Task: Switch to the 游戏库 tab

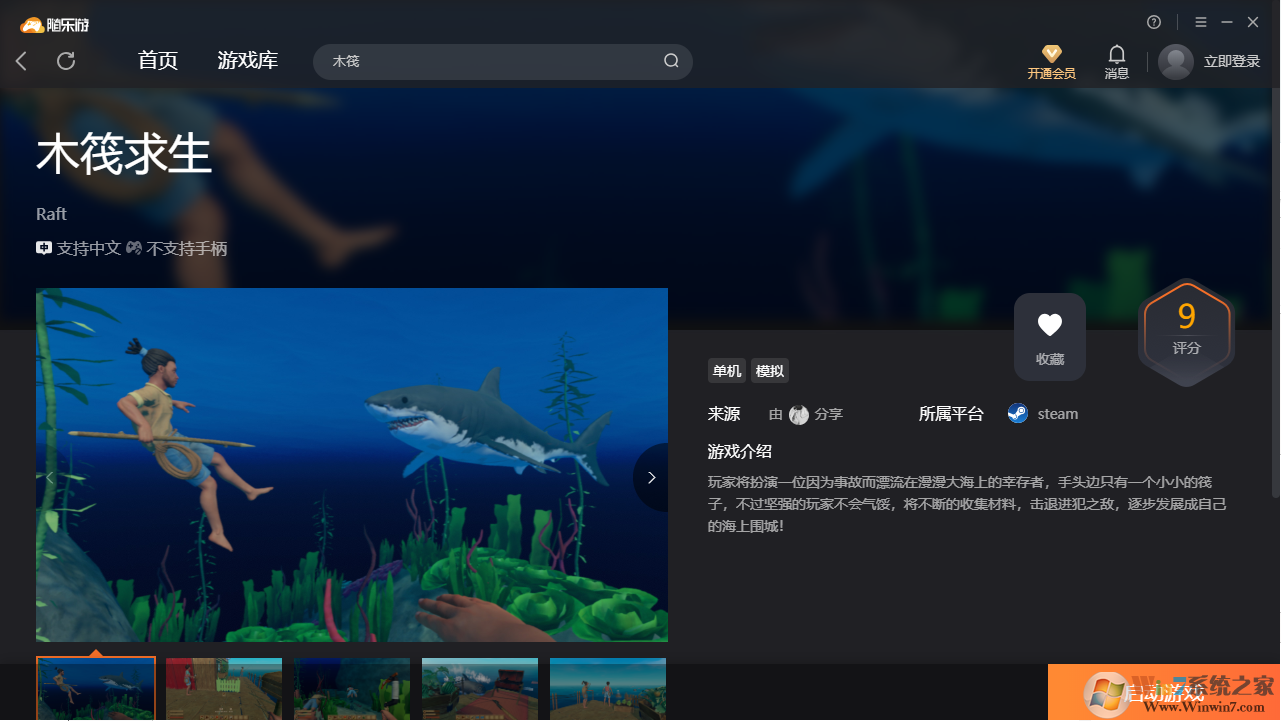Action: (247, 60)
